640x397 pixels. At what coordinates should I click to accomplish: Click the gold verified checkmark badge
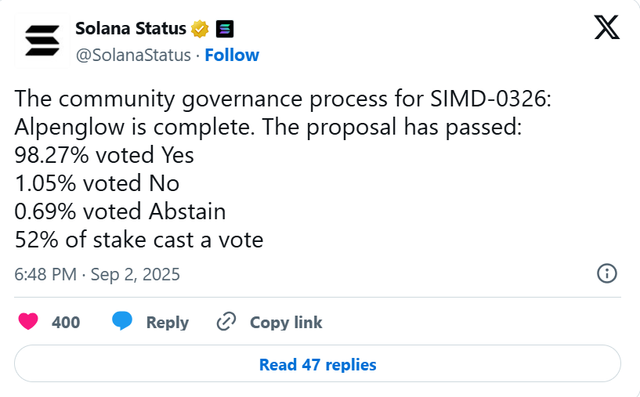(200, 29)
